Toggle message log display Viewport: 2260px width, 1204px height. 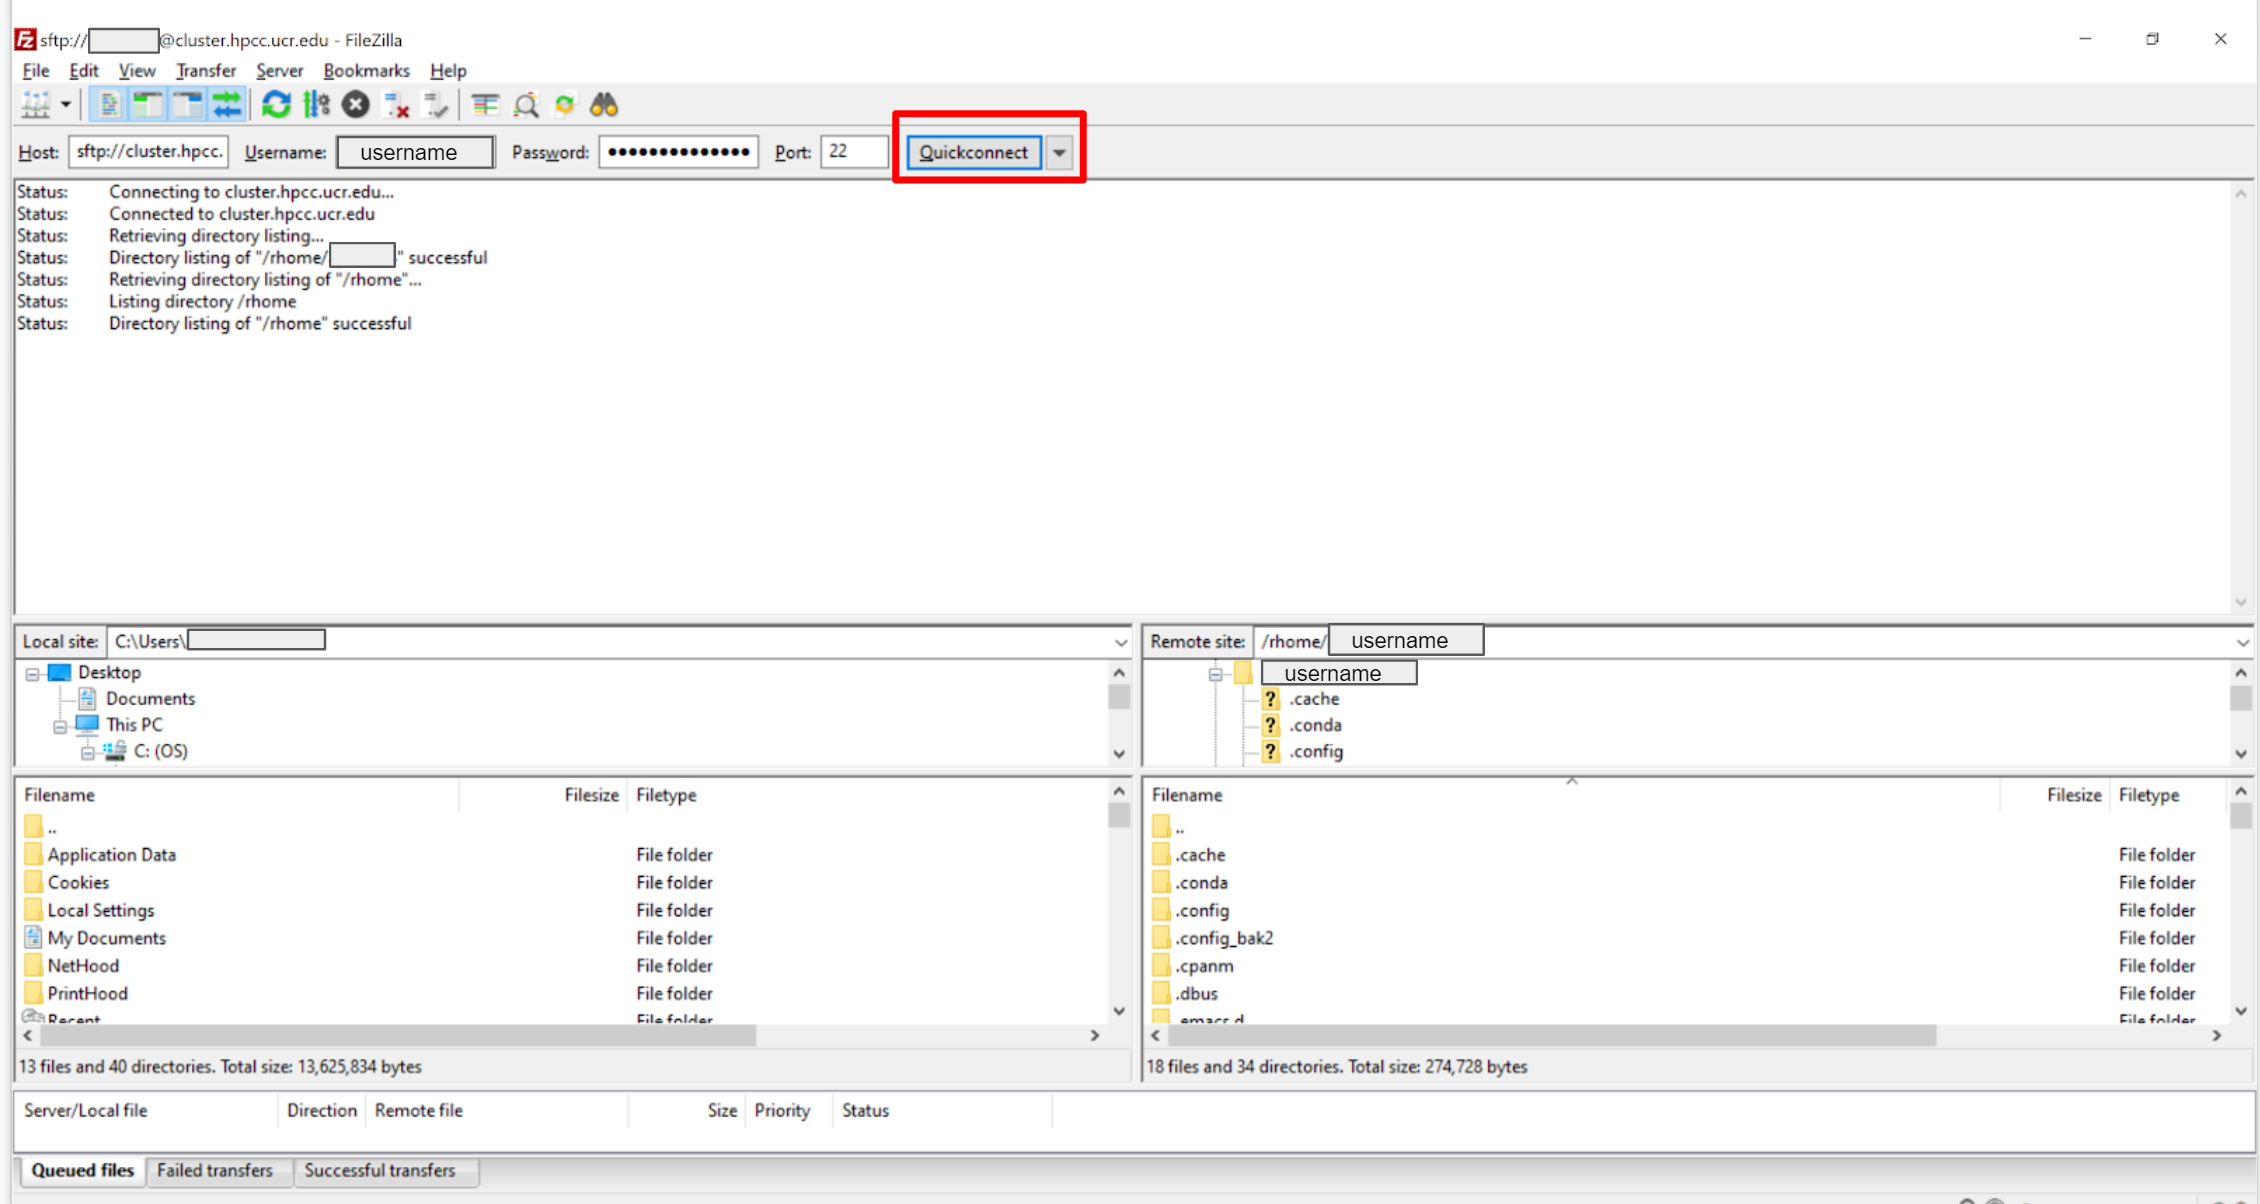click(108, 104)
